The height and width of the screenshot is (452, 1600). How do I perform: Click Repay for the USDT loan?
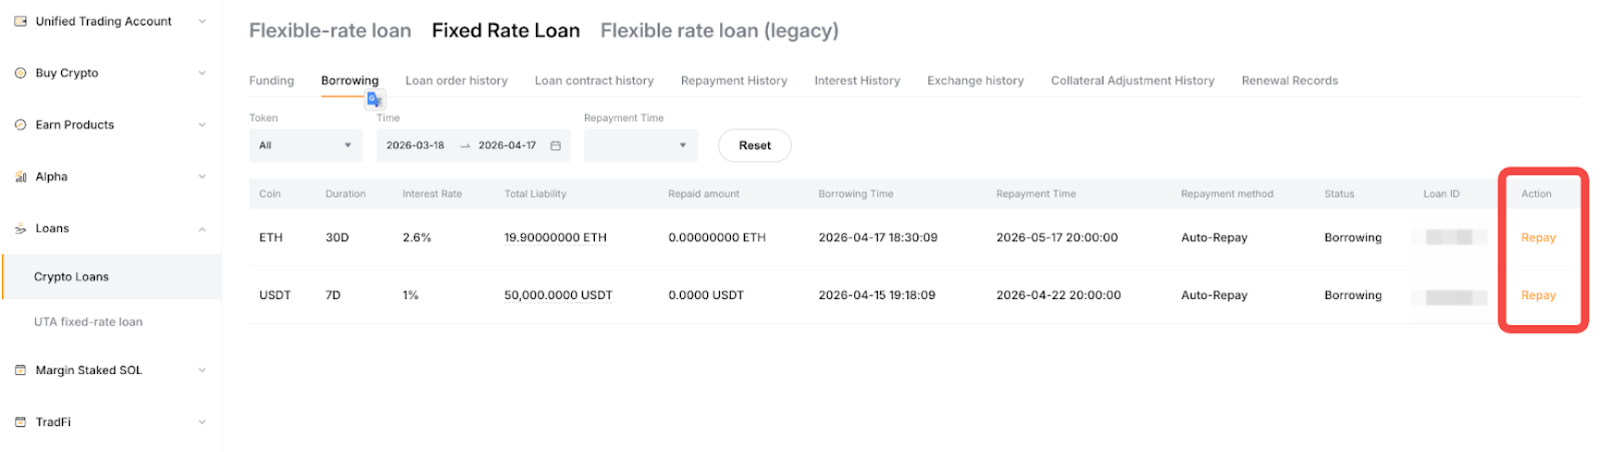click(1538, 296)
